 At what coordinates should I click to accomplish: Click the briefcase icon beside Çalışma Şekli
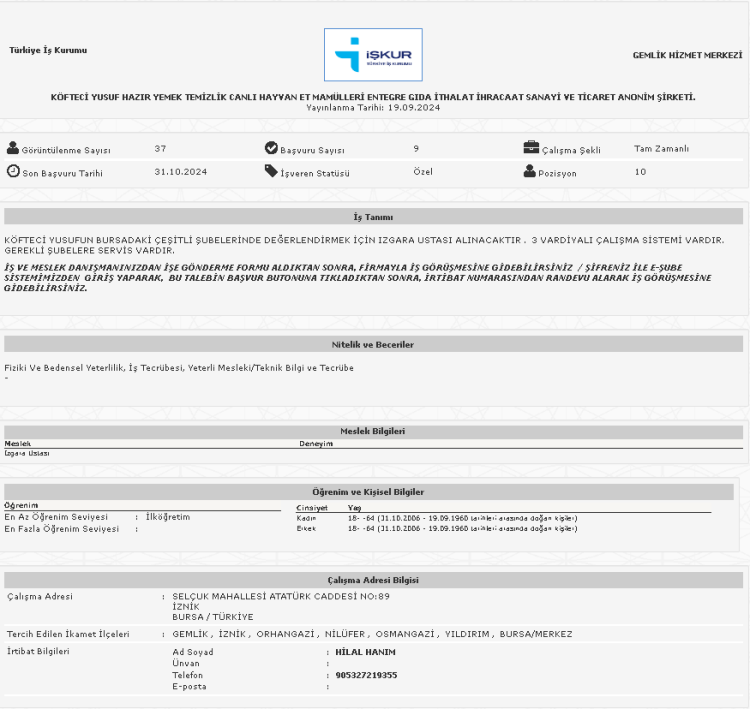coord(531,148)
